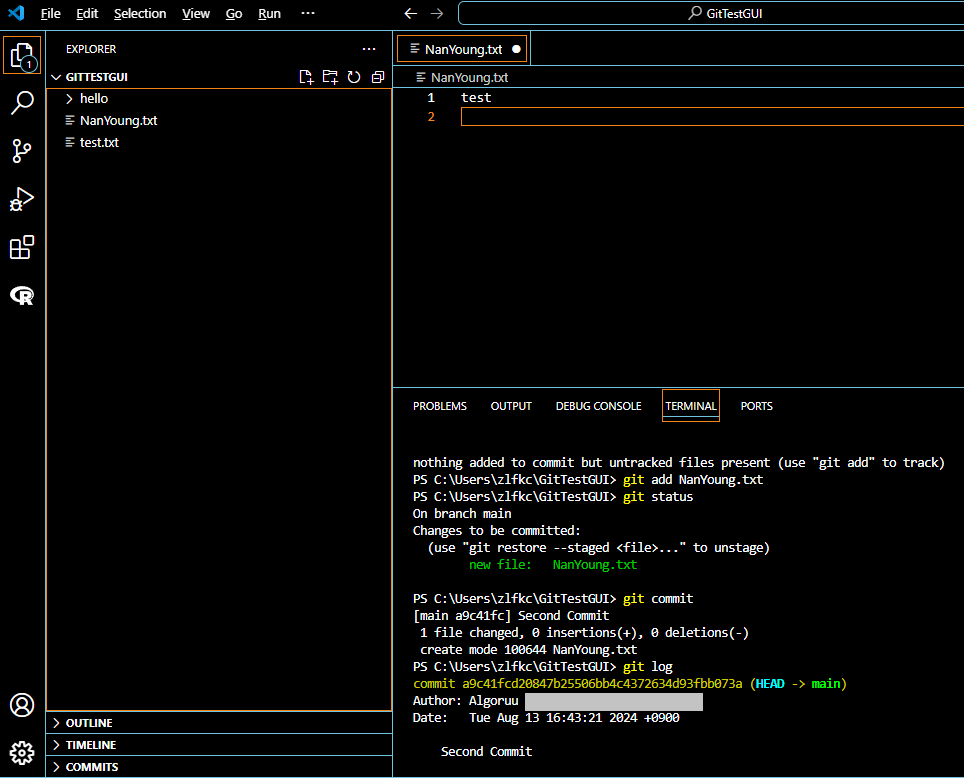964x778 pixels.
Task: Go forward with the right arrow
Action: click(437, 14)
